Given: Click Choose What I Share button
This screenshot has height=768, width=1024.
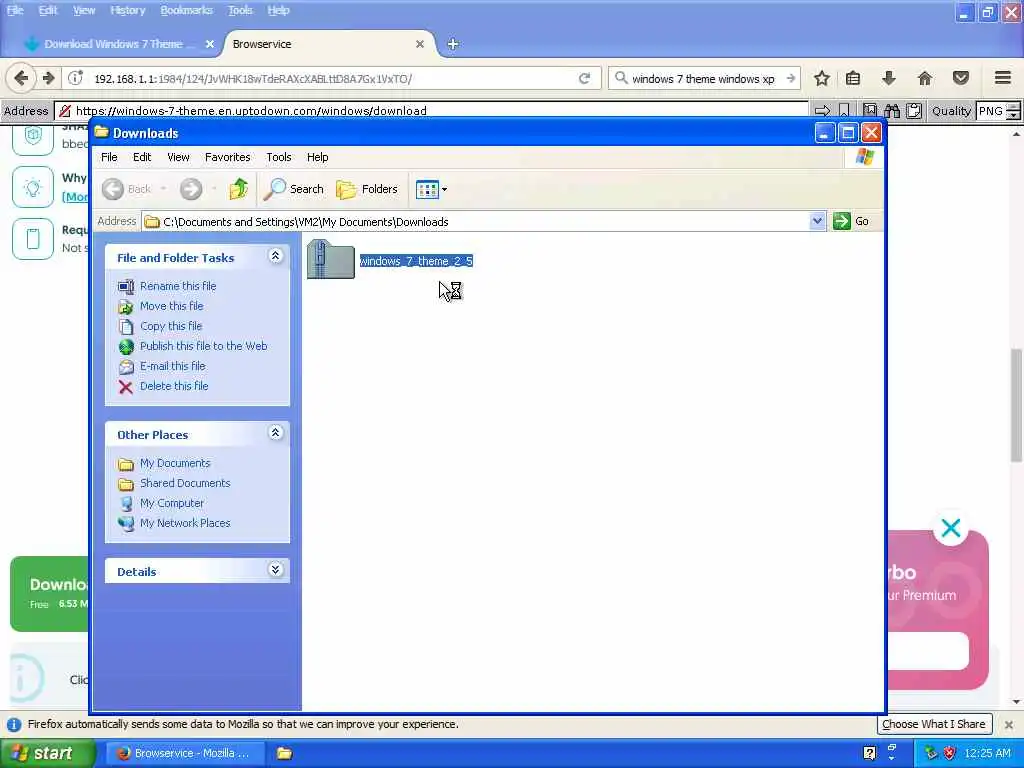Looking at the screenshot, I should pyautogui.click(x=933, y=724).
